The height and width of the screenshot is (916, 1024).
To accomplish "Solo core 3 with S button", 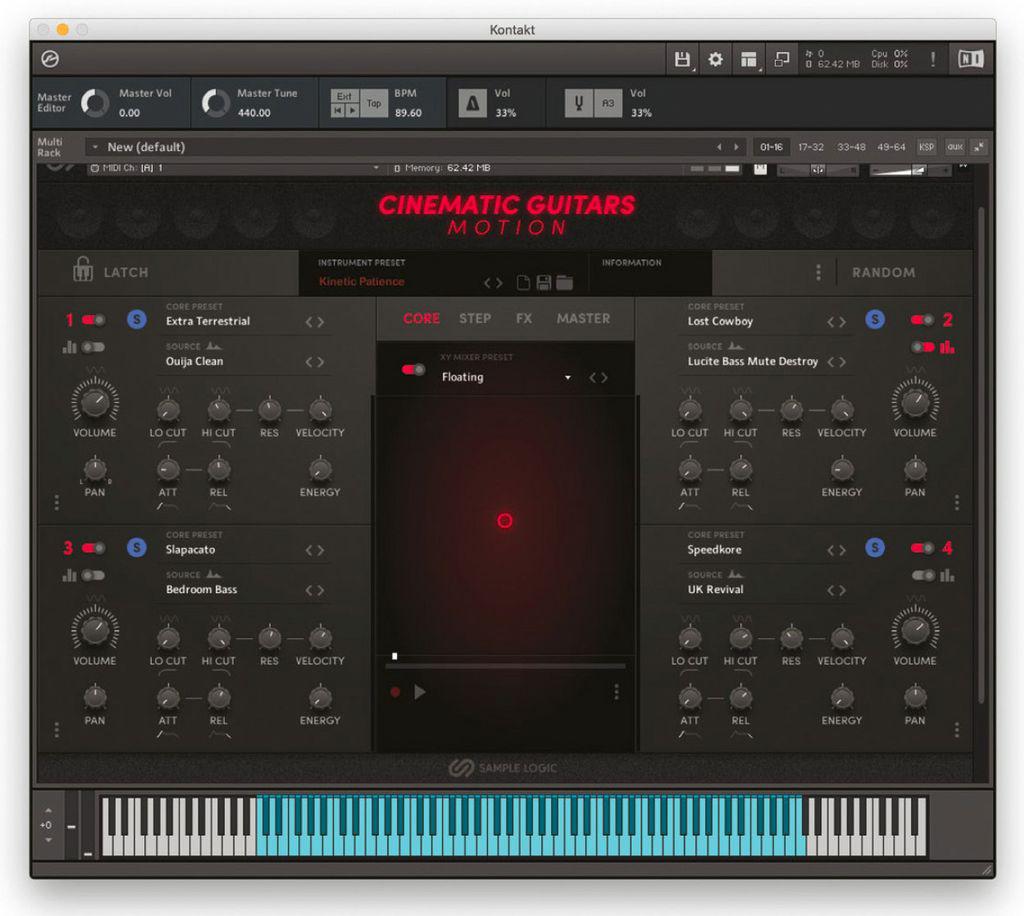I will click(x=136, y=547).
